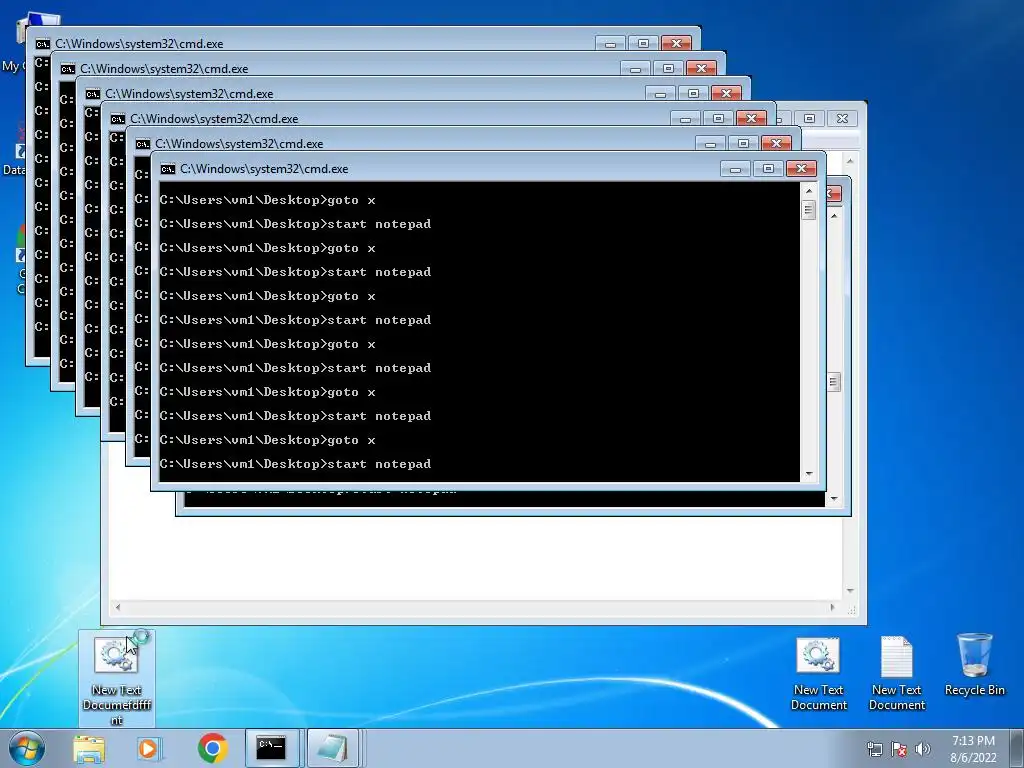This screenshot has width=1024, height=768.
Task: Close the third-from-back cmd.exe window
Action: [726, 93]
